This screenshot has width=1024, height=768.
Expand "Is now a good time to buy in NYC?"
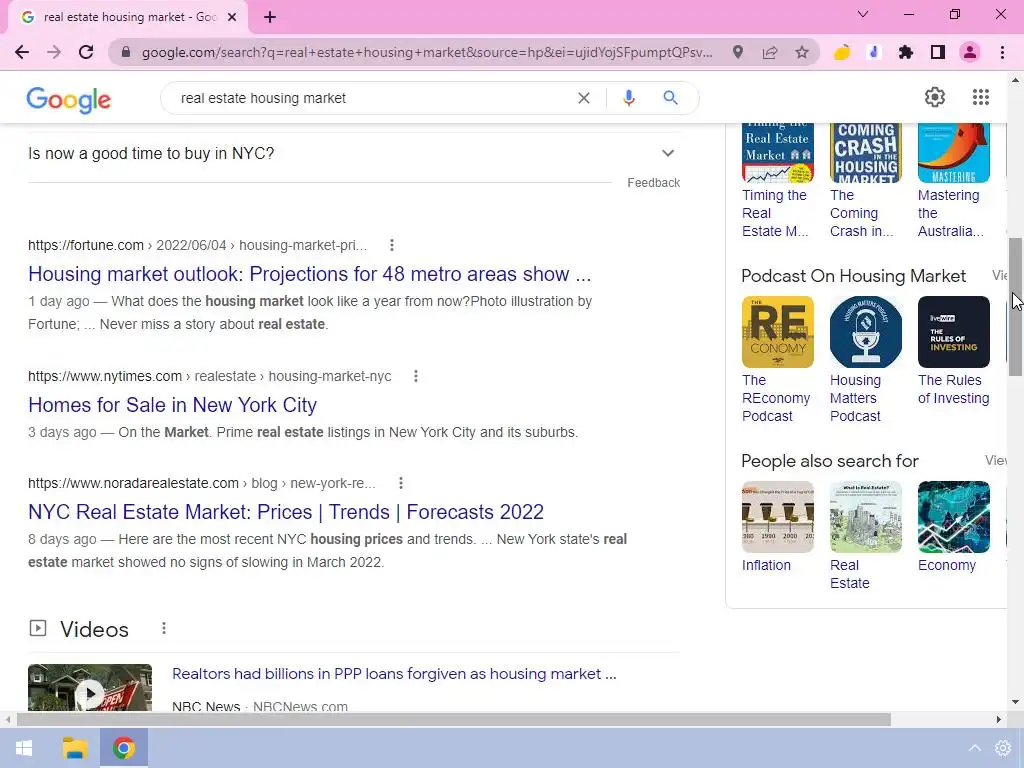point(354,153)
